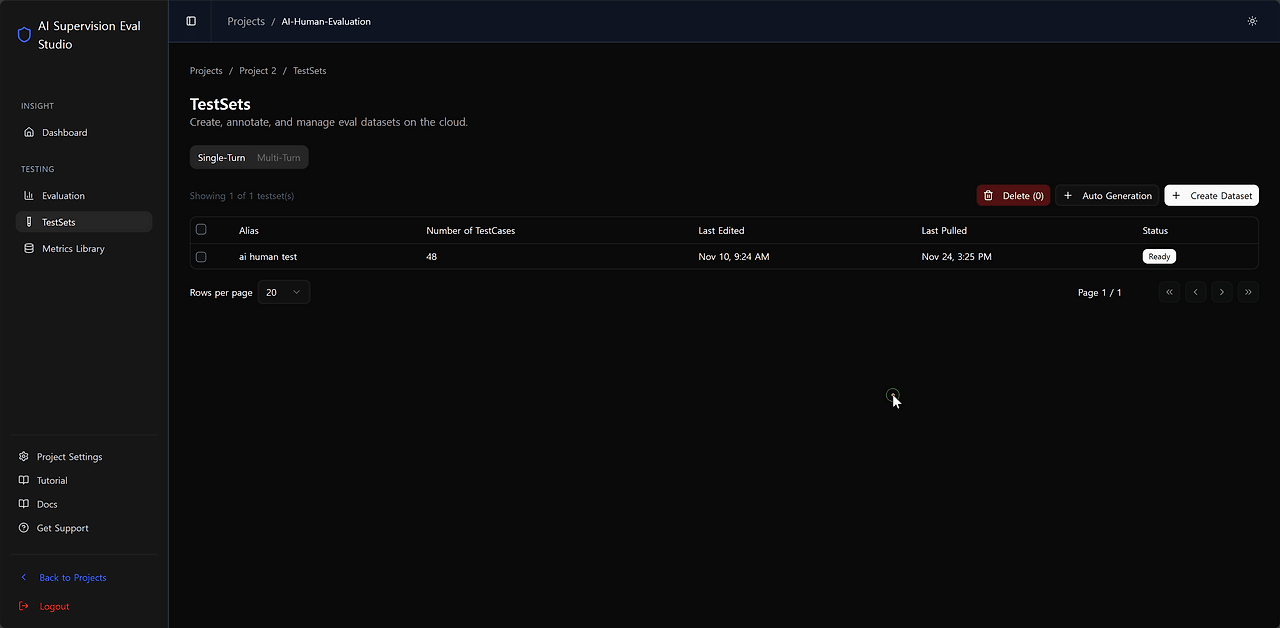Open the Rows per page dropdown
Viewport: 1280px width, 628px height.
coord(283,292)
